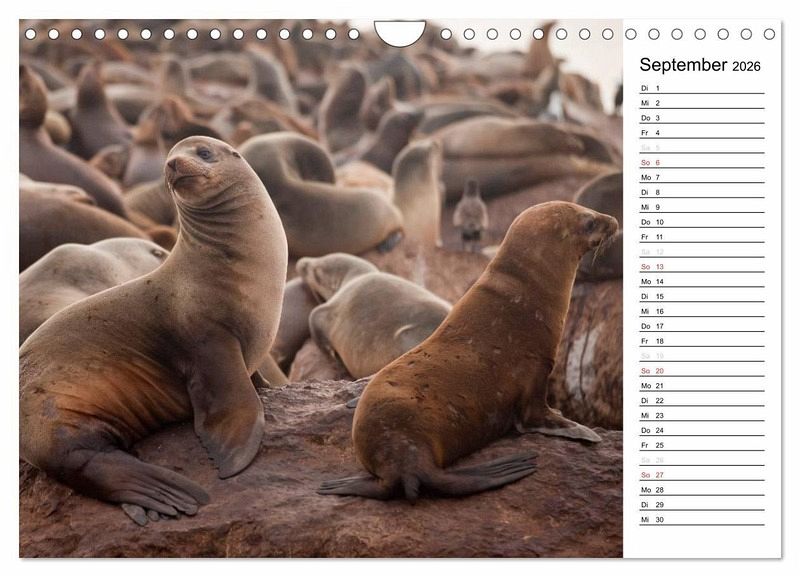Pick the red So 13 Sunday entry

coord(701,267)
